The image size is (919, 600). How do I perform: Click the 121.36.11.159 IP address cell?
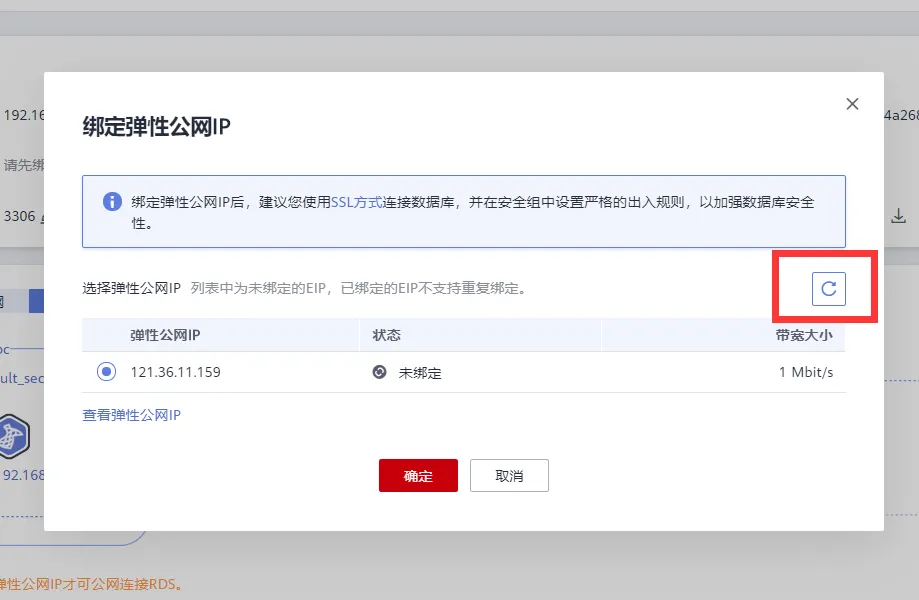tap(175, 372)
